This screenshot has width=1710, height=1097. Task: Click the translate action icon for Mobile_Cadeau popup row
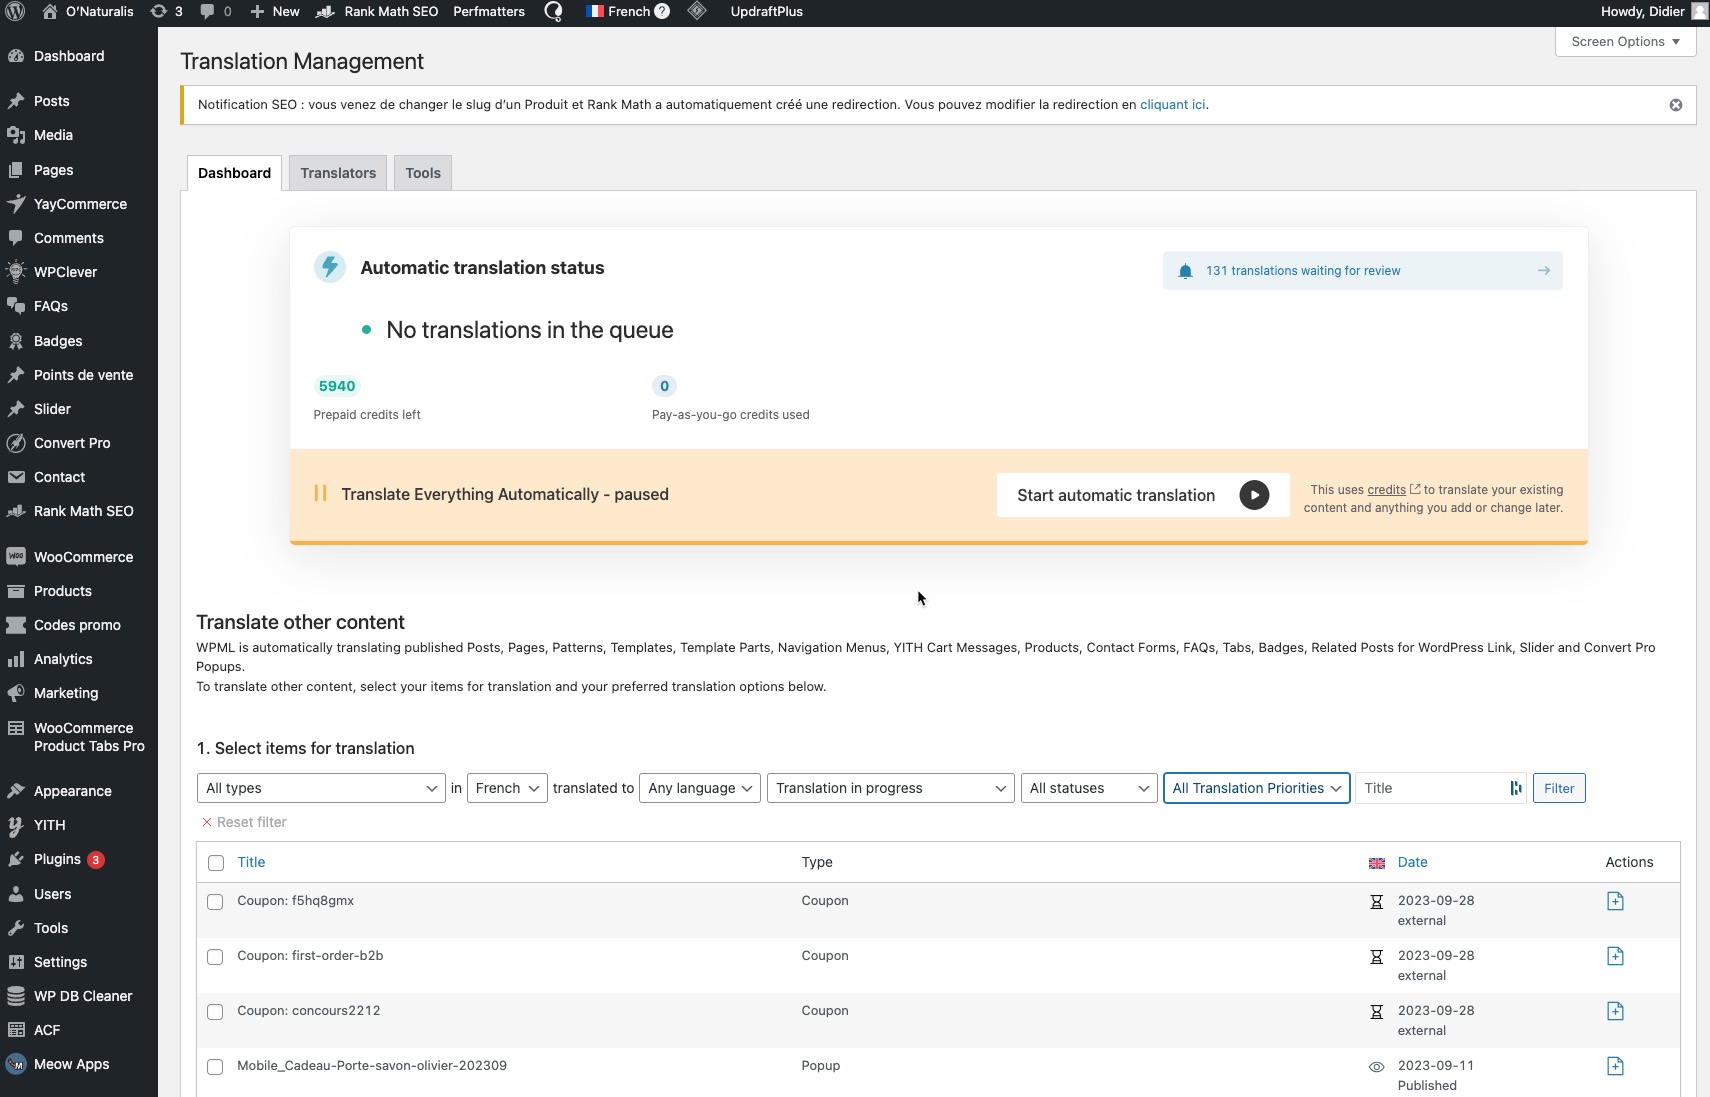click(x=1615, y=1066)
